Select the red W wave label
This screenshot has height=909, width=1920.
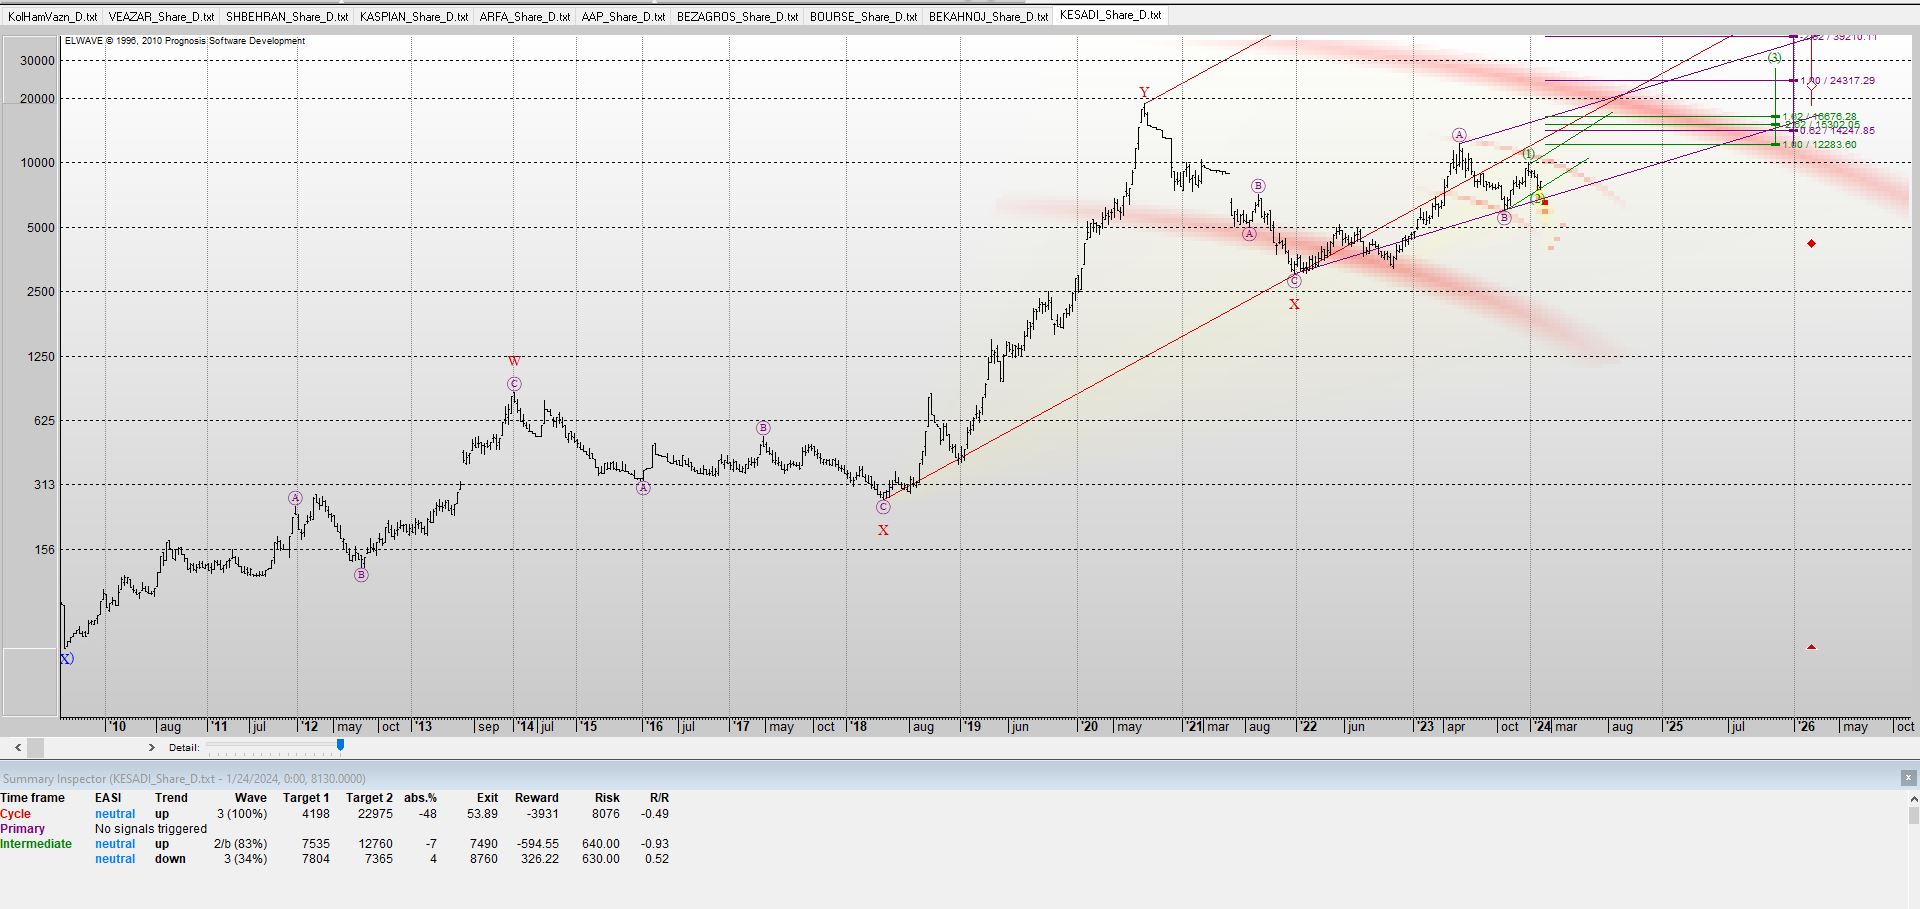click(x=514, y=362)
